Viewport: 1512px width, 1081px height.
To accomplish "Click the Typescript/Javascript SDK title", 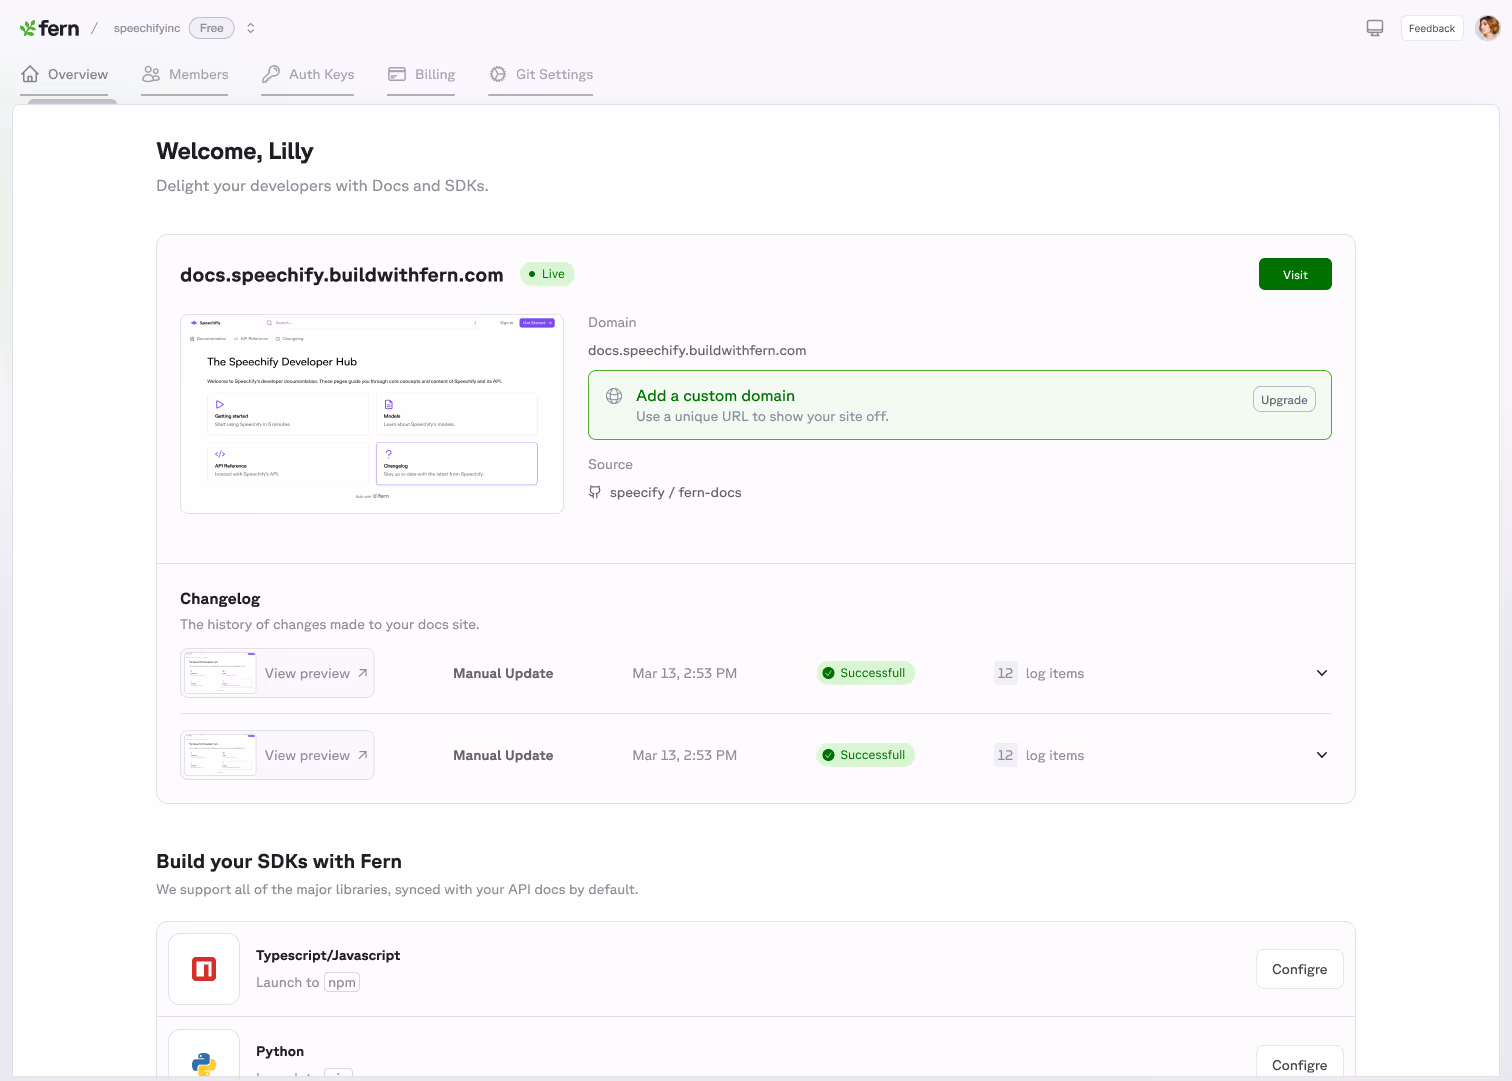I will pyautogui.click(x=328, y=955).
